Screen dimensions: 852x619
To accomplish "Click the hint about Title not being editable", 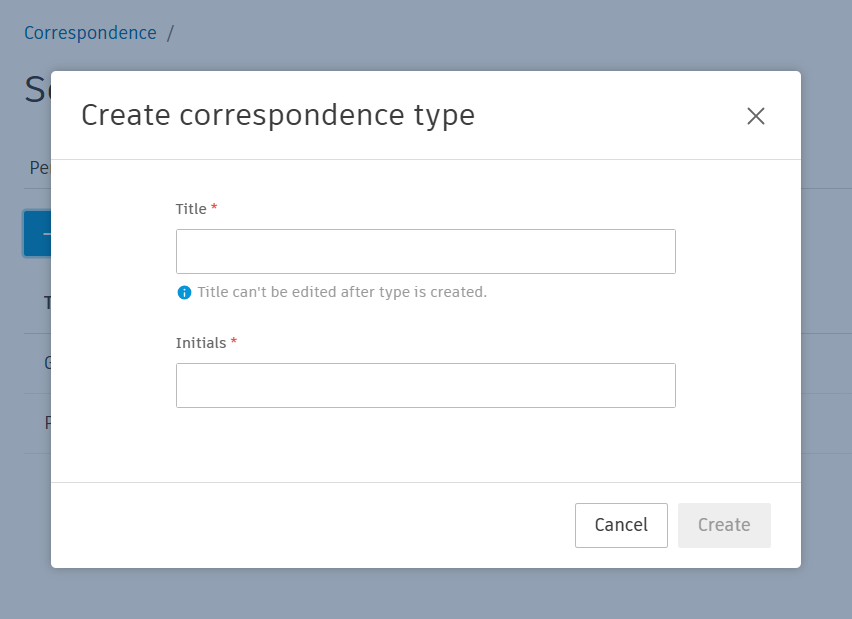I will (342, 293).
